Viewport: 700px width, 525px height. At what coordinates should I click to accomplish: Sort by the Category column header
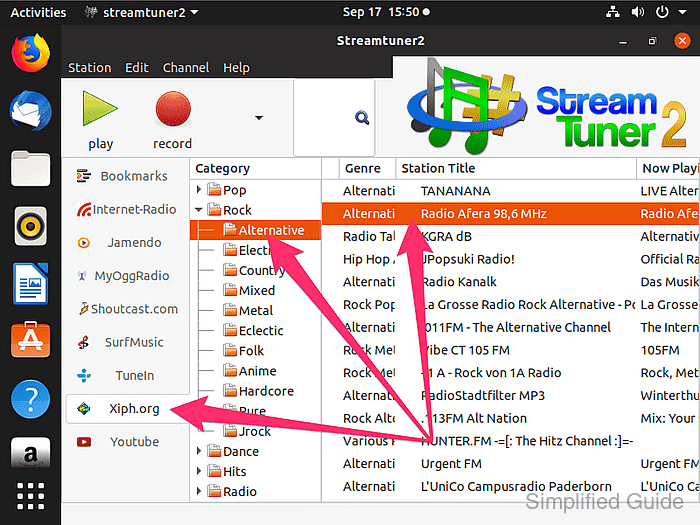pos(255,169)
